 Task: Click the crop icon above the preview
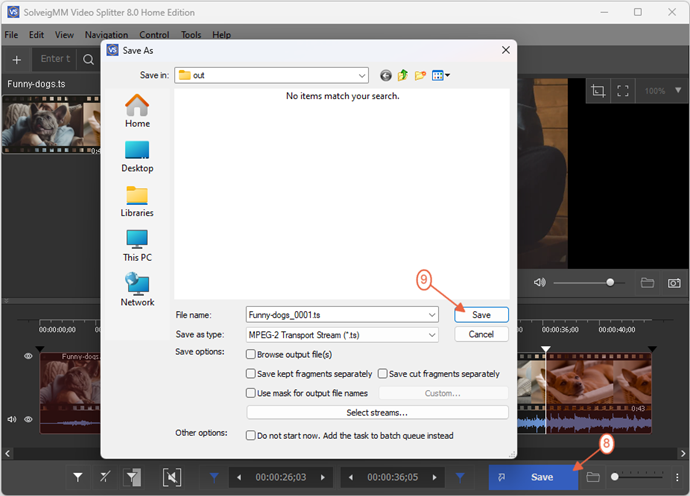598,91
